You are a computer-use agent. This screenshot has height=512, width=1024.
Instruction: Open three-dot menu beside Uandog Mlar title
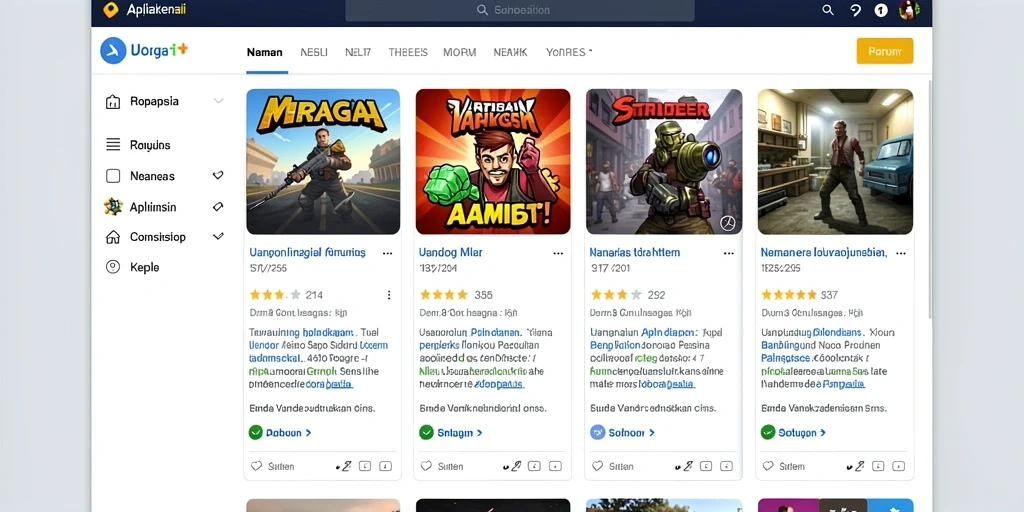coord(558,253)
